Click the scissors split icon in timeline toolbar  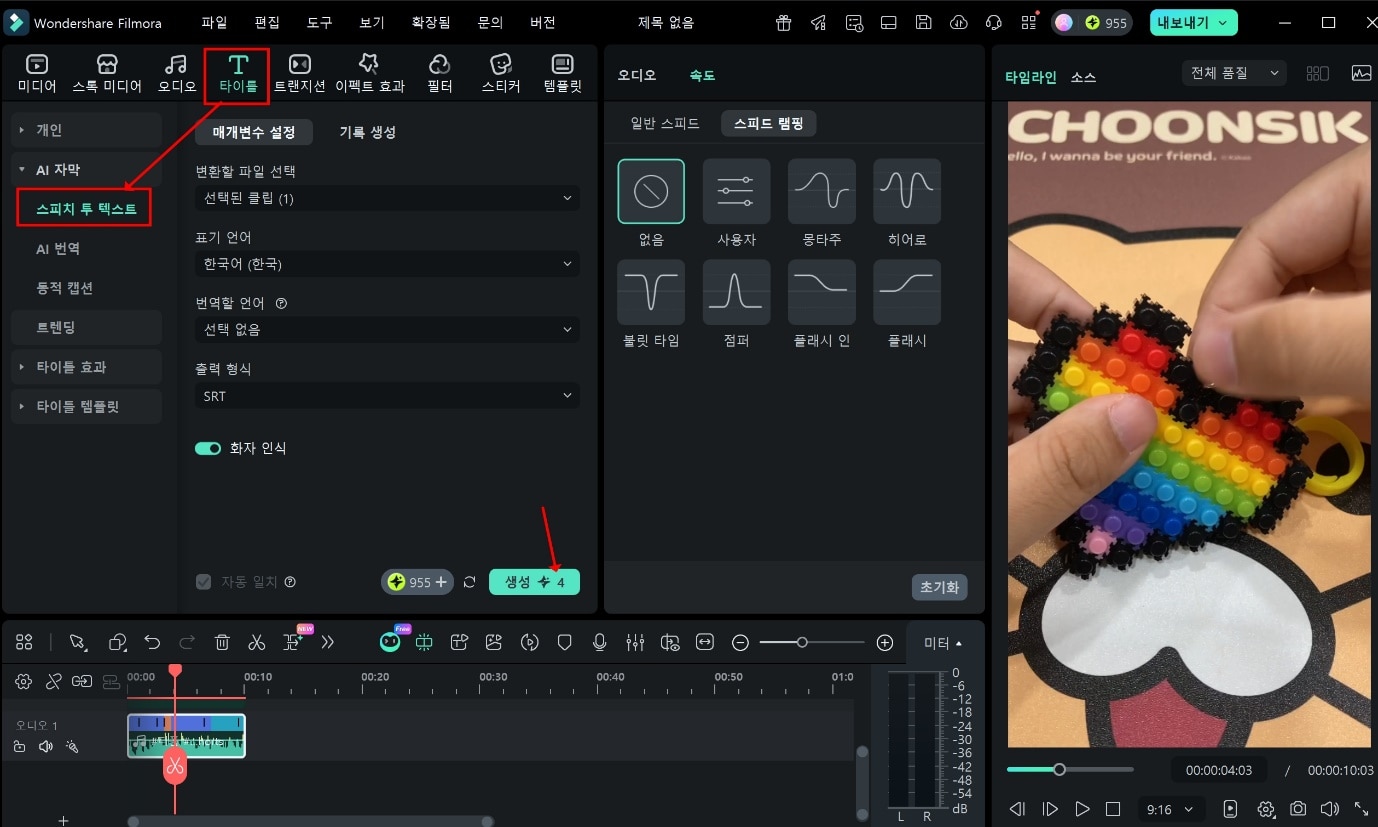click(257, 643)
